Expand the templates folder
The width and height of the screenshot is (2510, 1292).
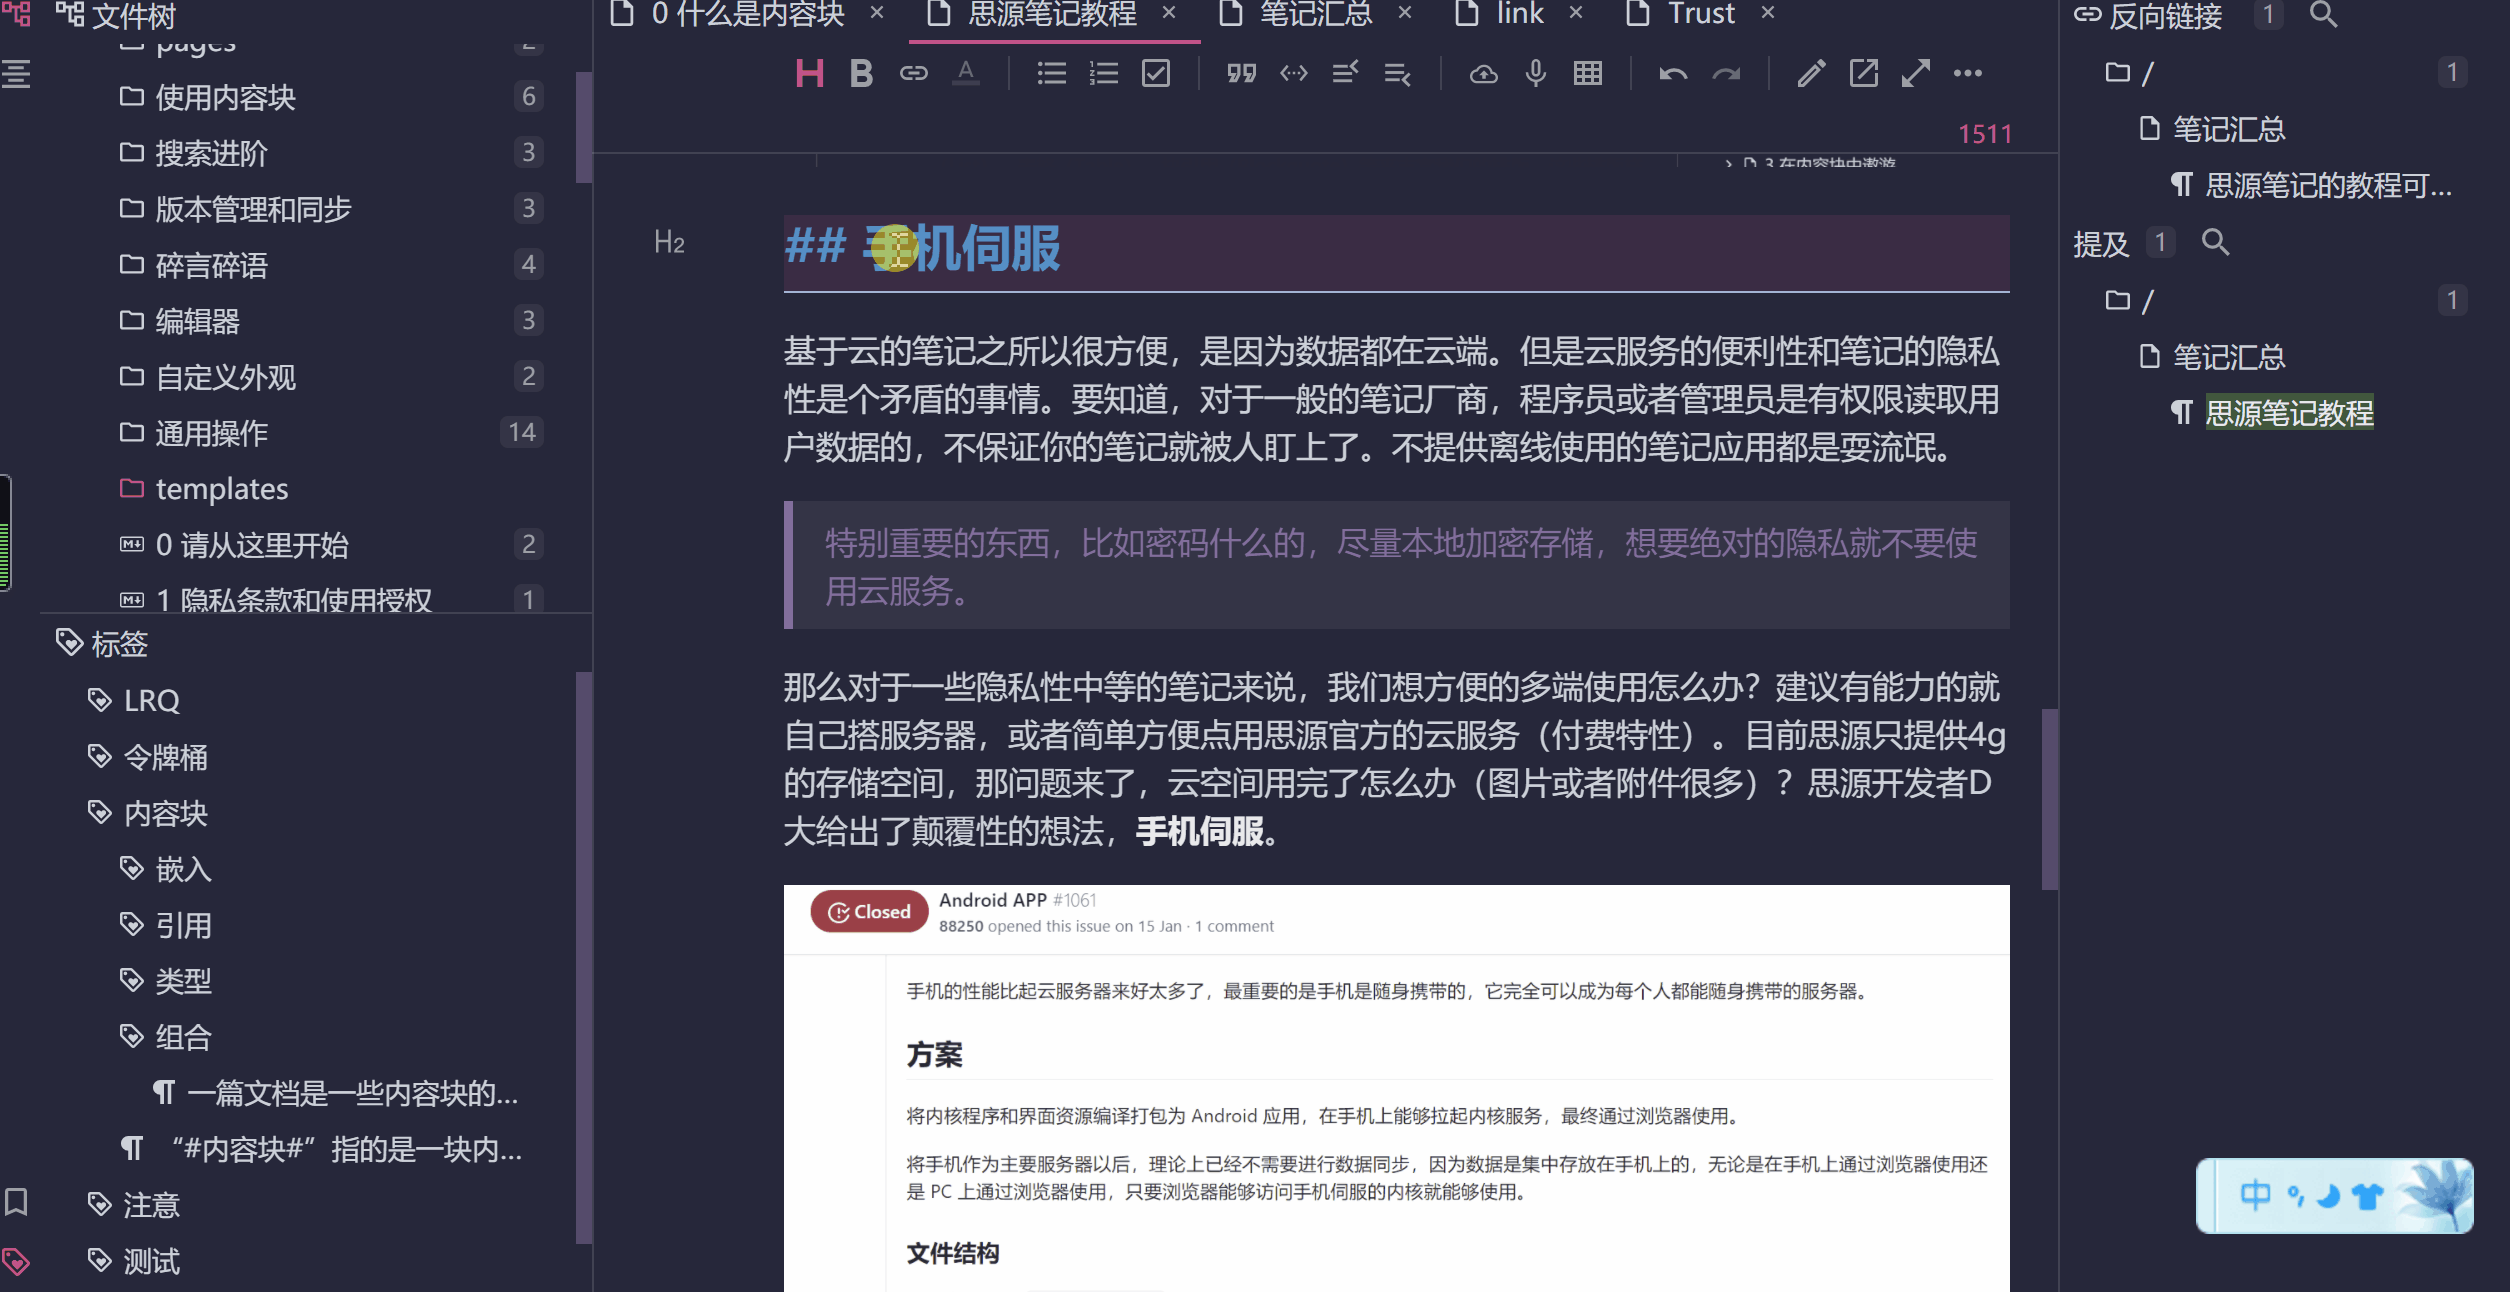point(221,489)
